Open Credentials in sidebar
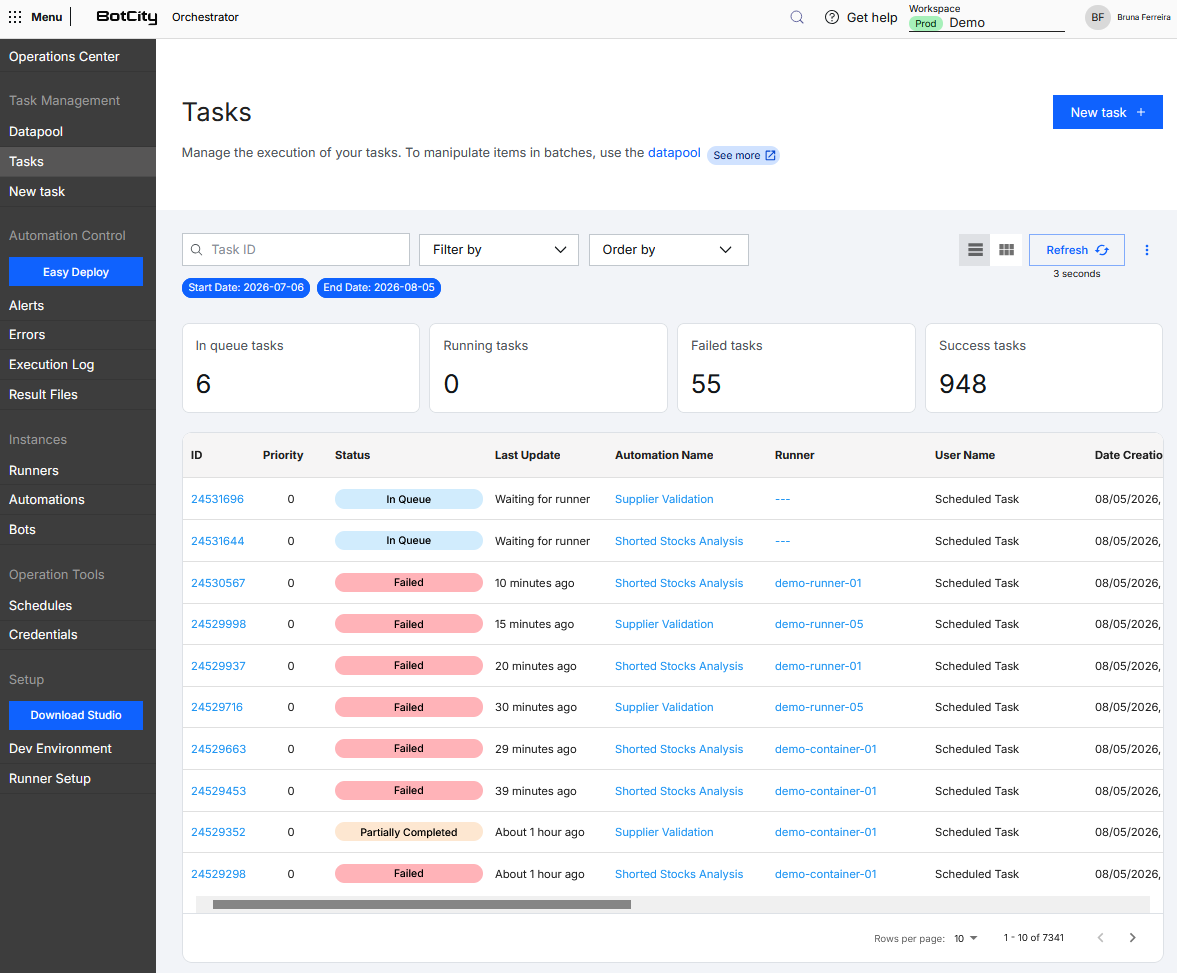 78,635
